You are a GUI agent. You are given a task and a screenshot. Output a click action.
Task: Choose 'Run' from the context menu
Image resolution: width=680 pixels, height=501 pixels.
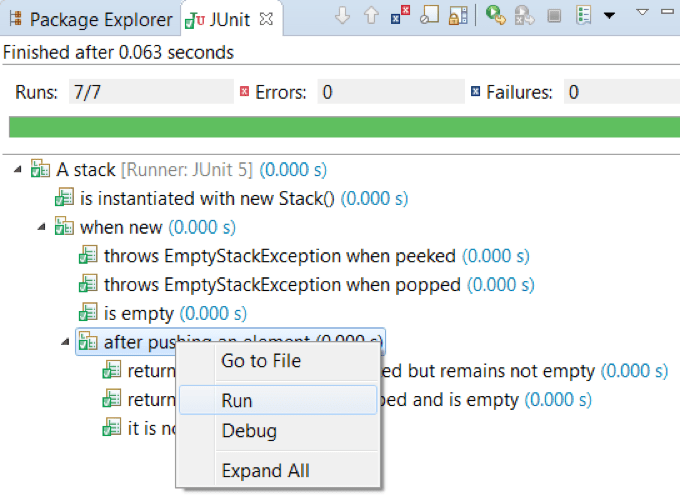[278, 400]
